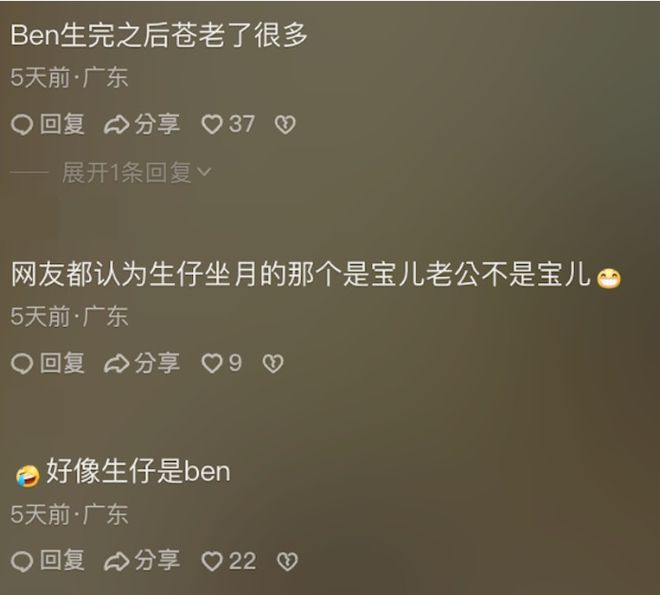Select the 'Ben生完之后苍老了很多' comment text
The width and height of the screenshot is (660, 595).
[x=159, y=35]
